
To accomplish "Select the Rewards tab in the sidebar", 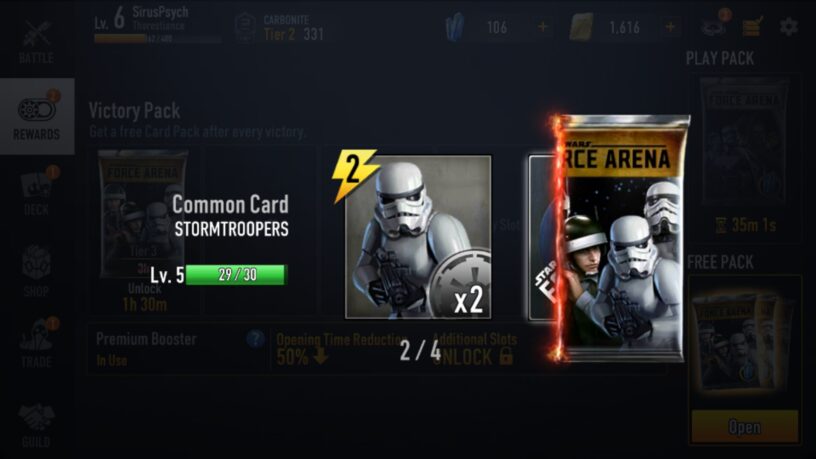I will click(36, 116).
